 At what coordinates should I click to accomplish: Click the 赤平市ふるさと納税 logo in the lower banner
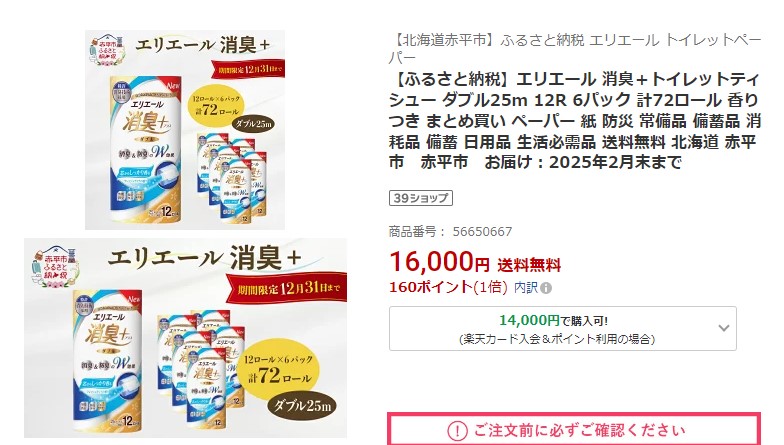[x=55, y=268]
